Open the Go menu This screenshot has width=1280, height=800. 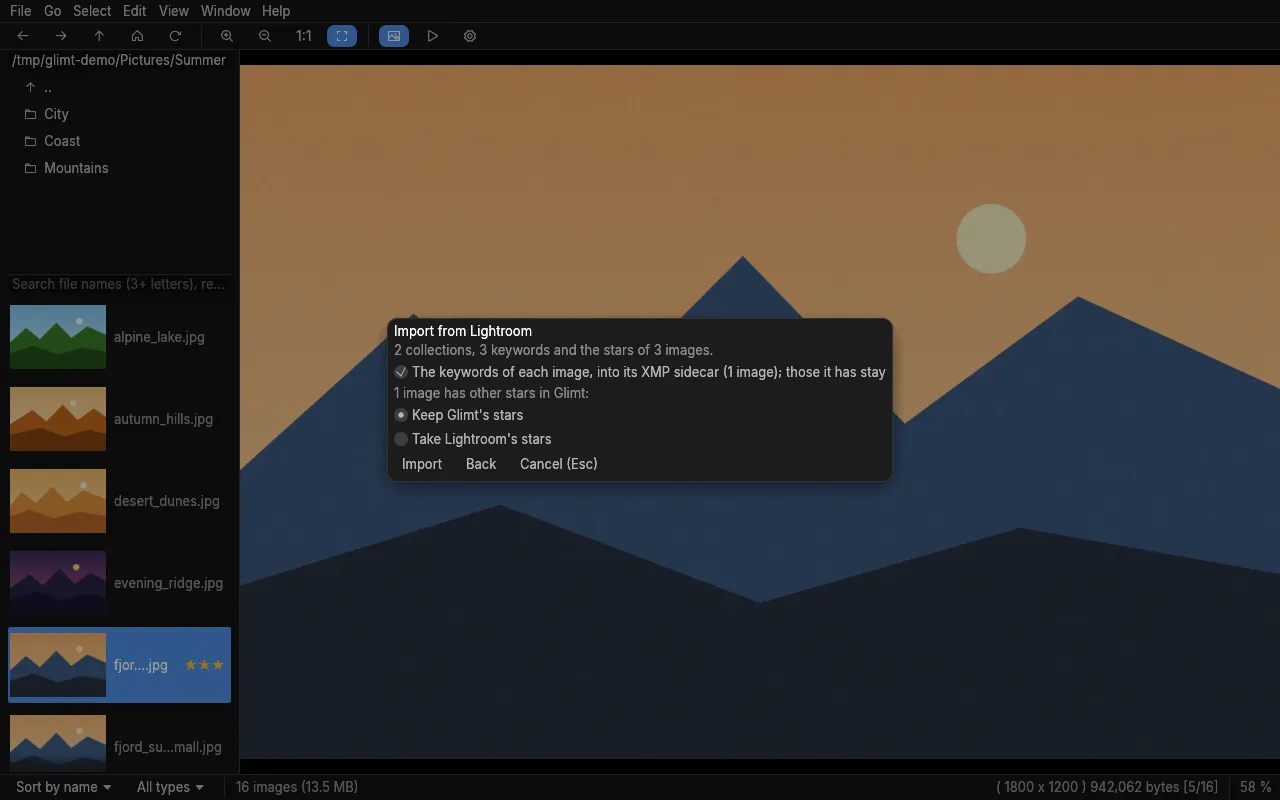tap(52, 11)
